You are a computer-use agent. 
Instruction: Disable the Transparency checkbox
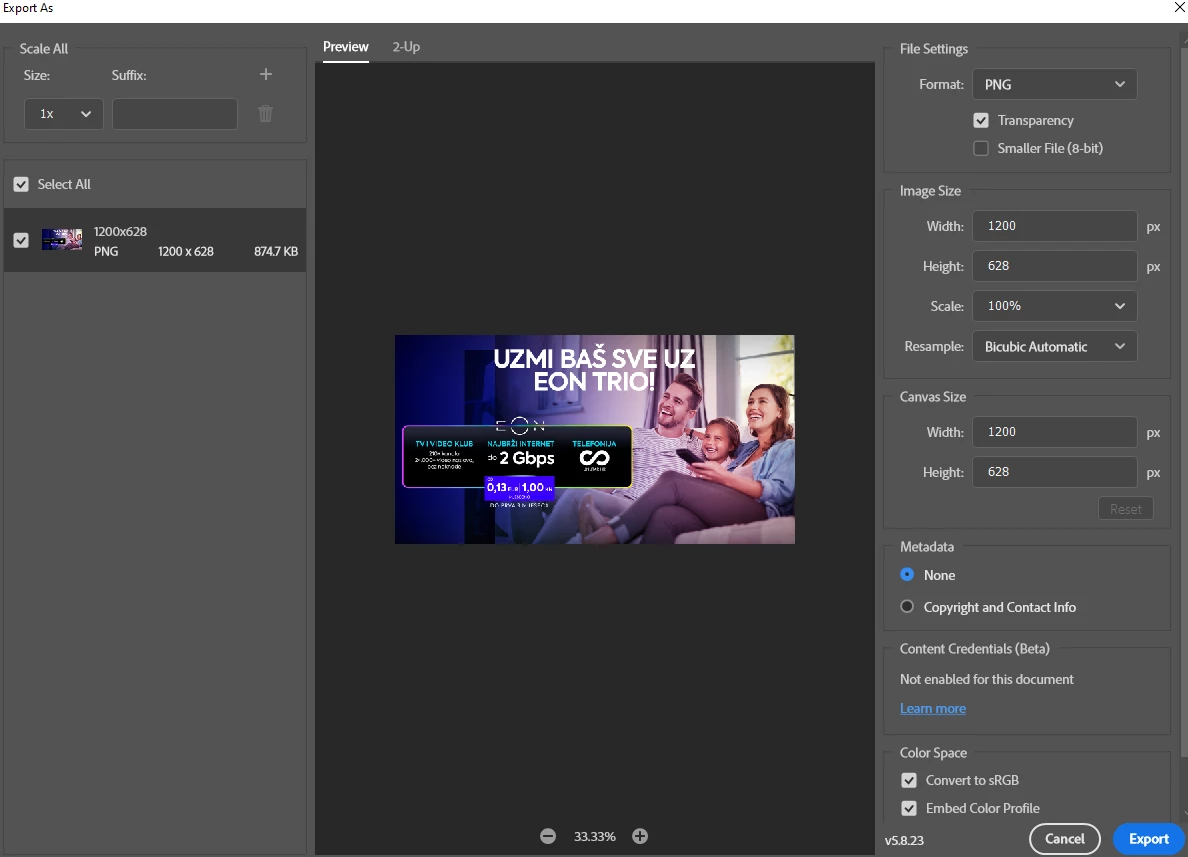click(981, 120)
